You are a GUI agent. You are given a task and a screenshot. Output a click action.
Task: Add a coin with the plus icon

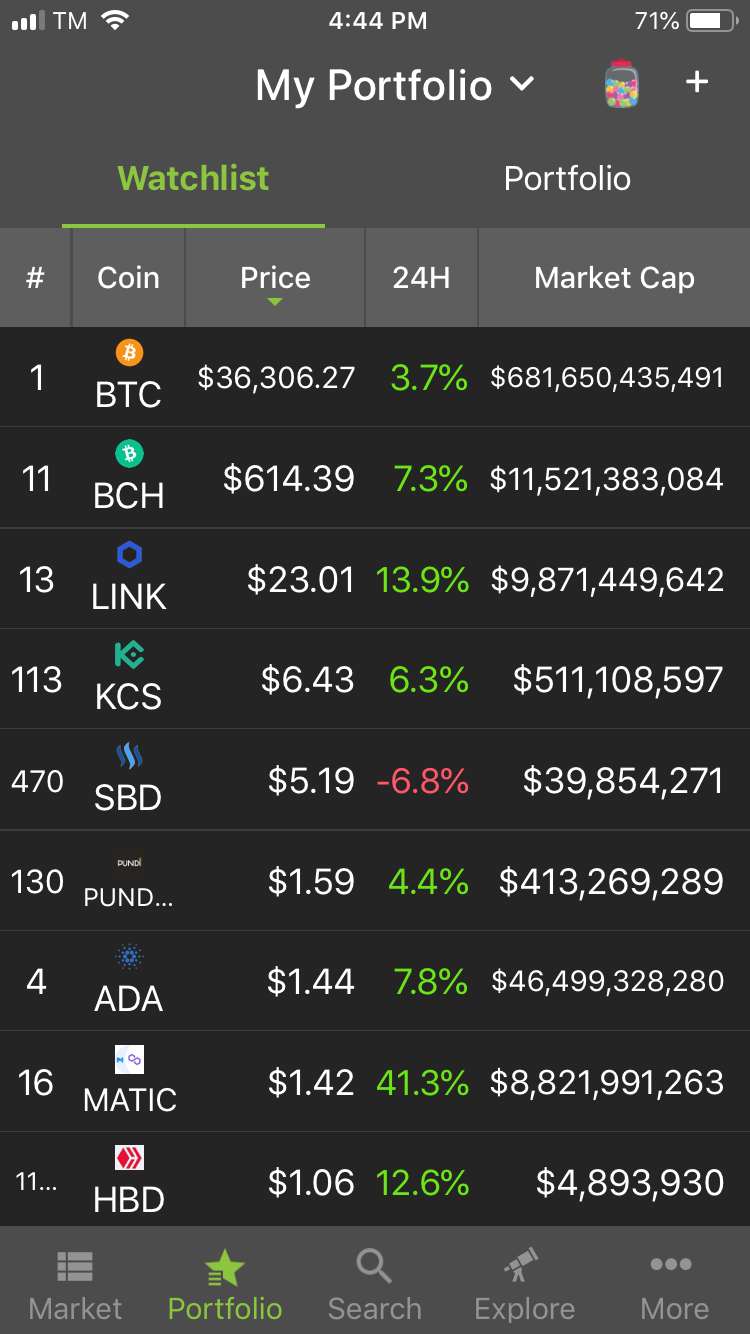(x=697, y=82)
